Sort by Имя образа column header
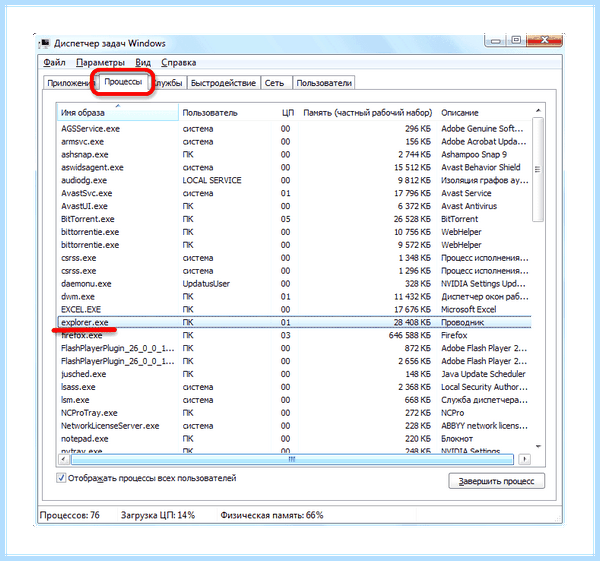The image size is (600, 561). pos(117,113)
